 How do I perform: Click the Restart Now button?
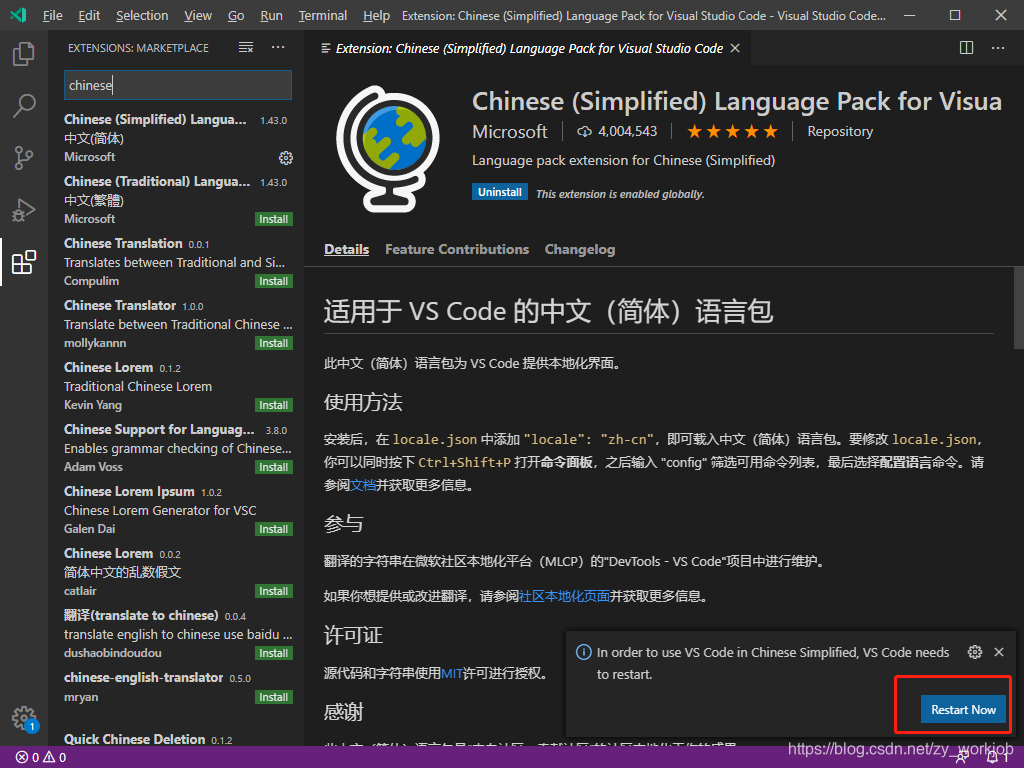click(x=963, y=709)
